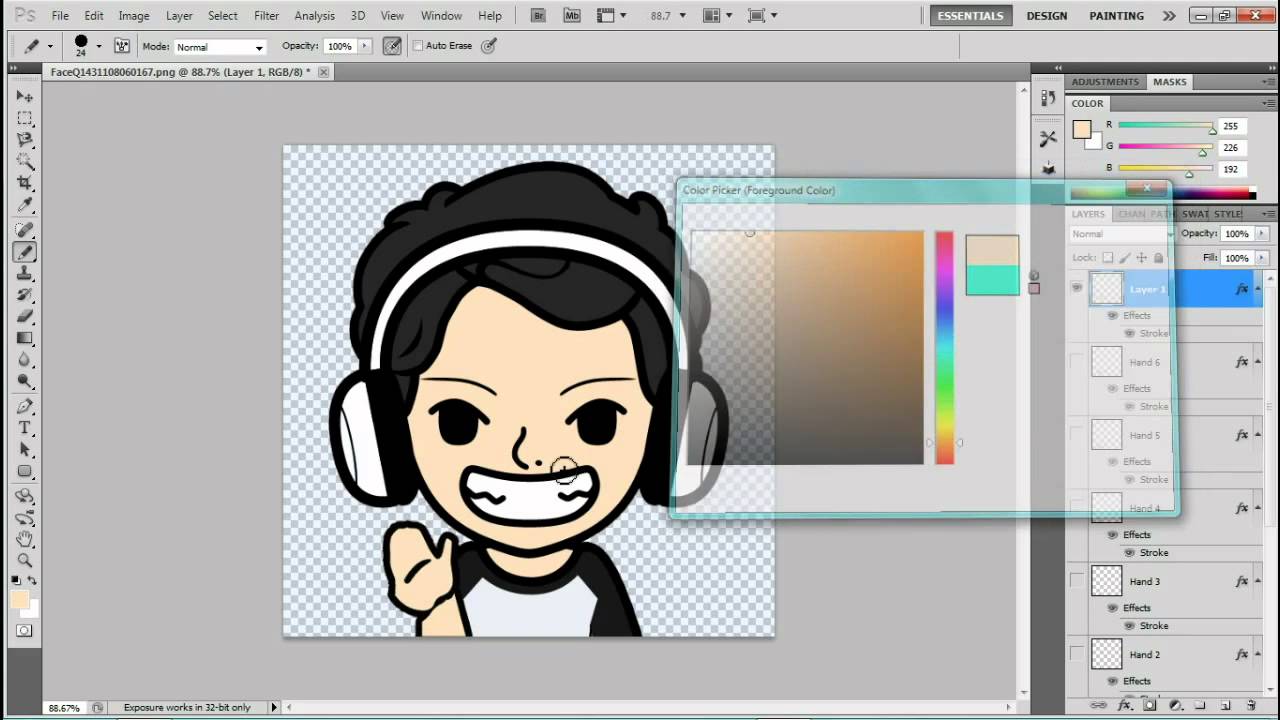Image resolution: width=1280 pixels, height=720 pixels.
Task: Show the Hand 3 layer
Action: [x=1077, y=581]
